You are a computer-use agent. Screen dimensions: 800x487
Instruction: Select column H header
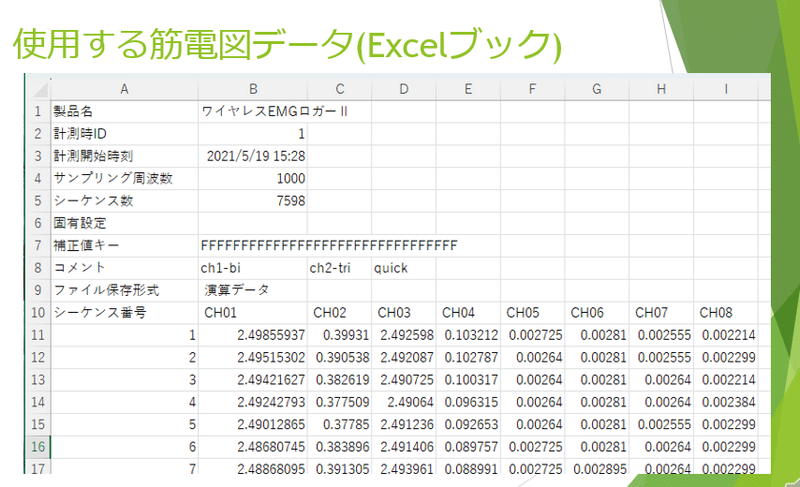tap(661, 89)
